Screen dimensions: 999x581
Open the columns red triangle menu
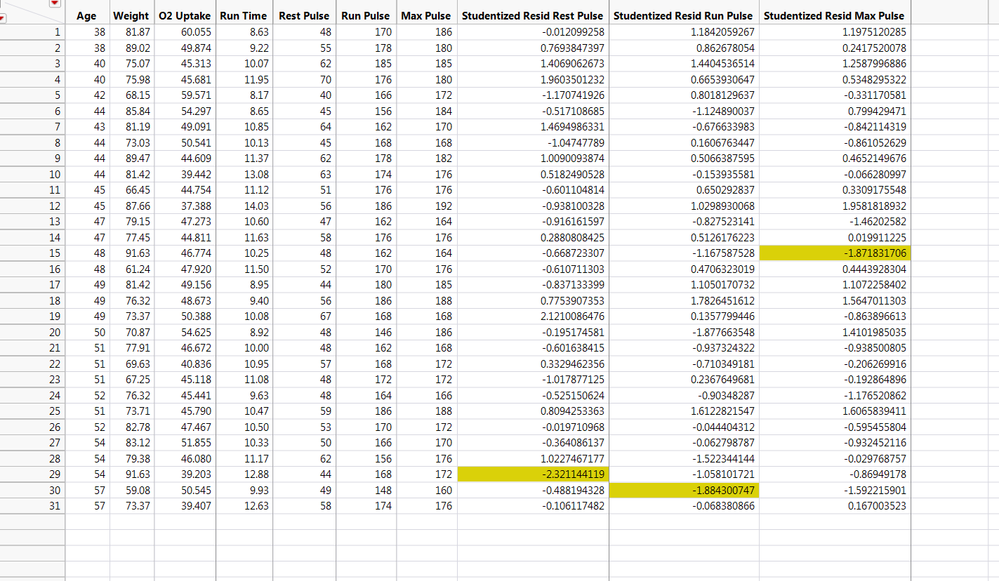[x=55, y=3]
